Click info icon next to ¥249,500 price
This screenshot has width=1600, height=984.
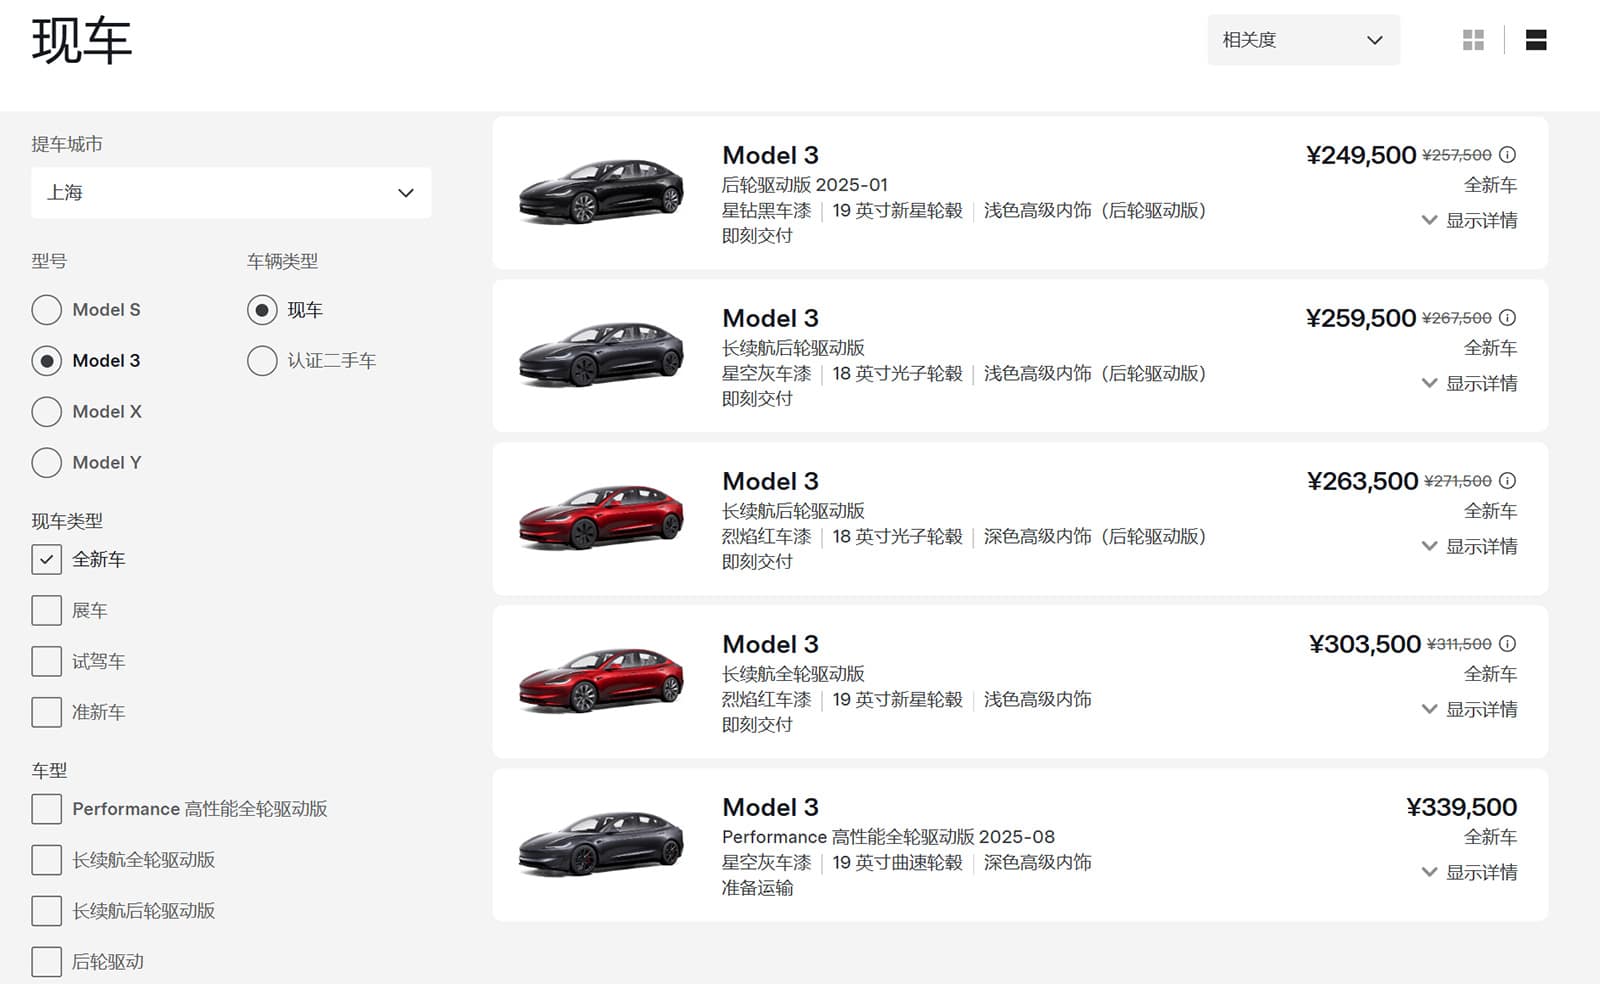[x=1507, y=155]
